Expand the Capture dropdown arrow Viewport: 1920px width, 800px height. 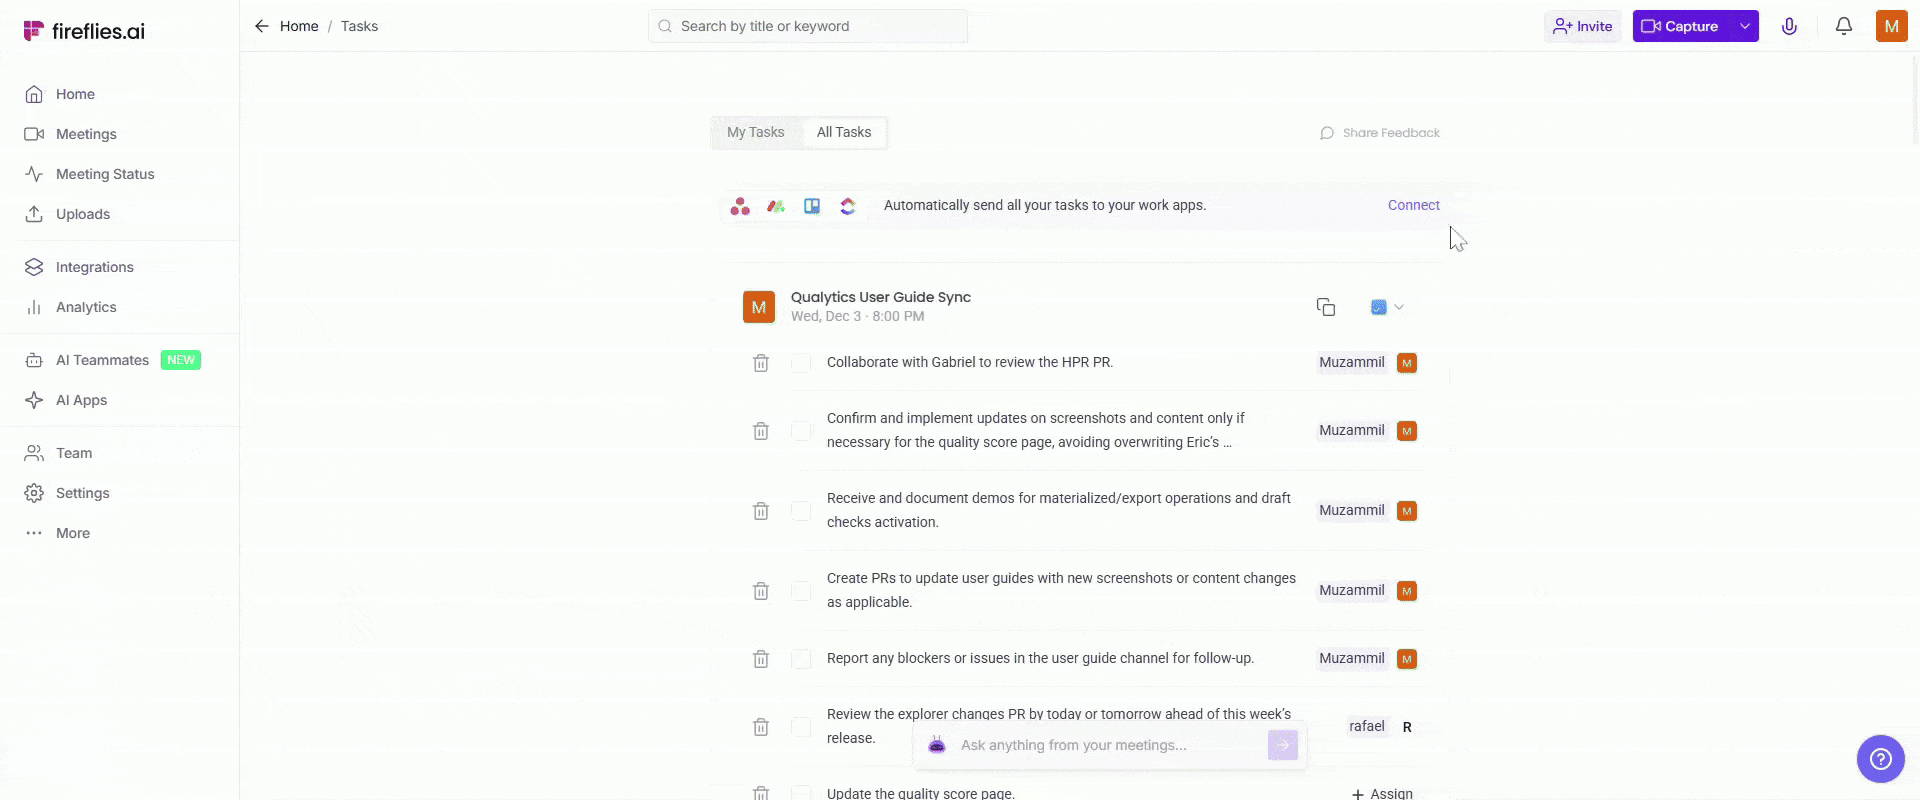tap(1745, 27)
